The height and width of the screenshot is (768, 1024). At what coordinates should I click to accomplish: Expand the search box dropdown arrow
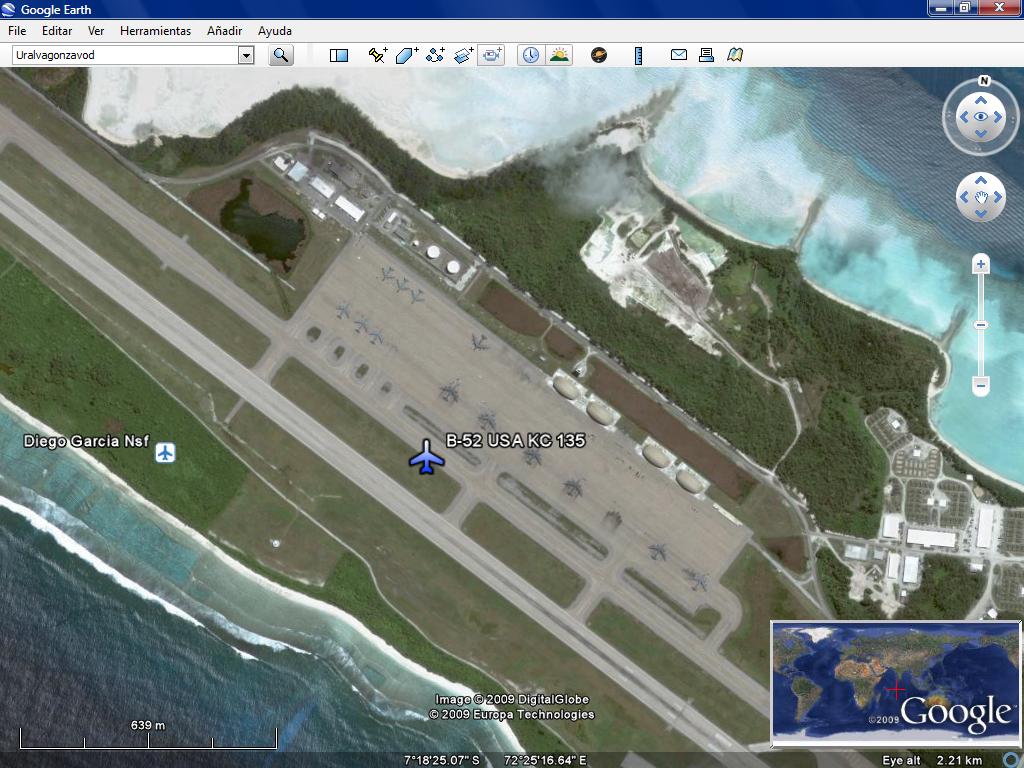pyautogui.click(x=246, y=55)
